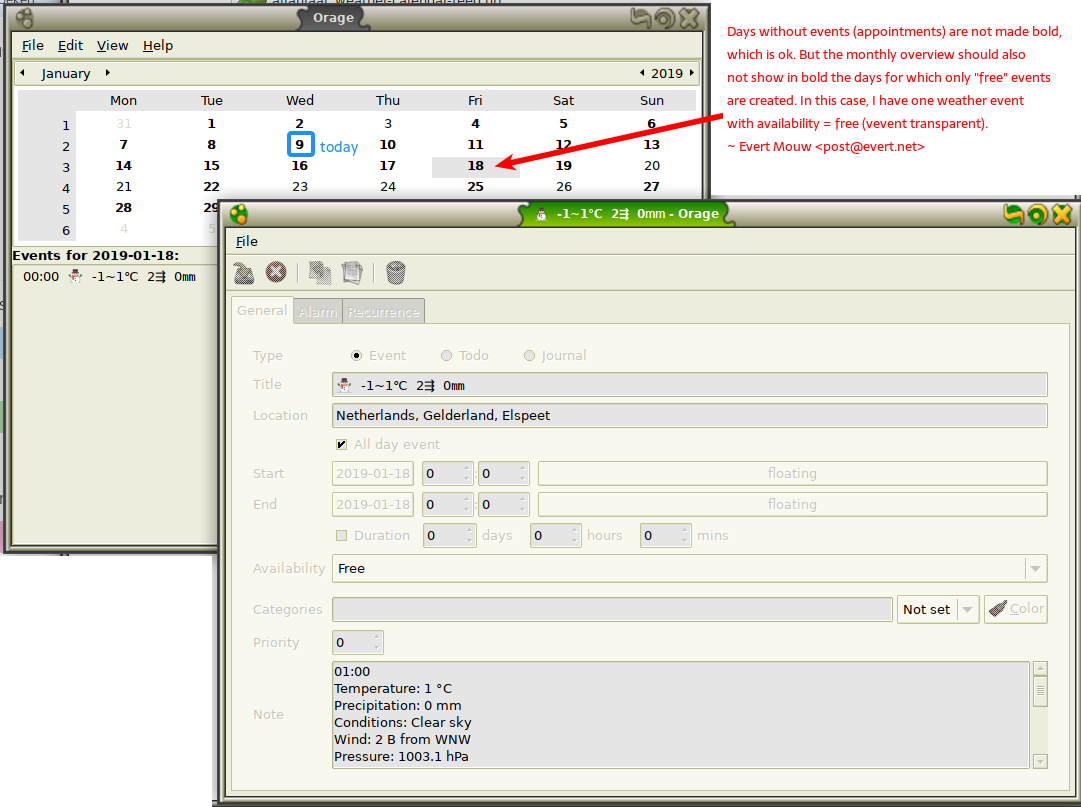Go to next year with arrow after 2019

click(692, 73)
